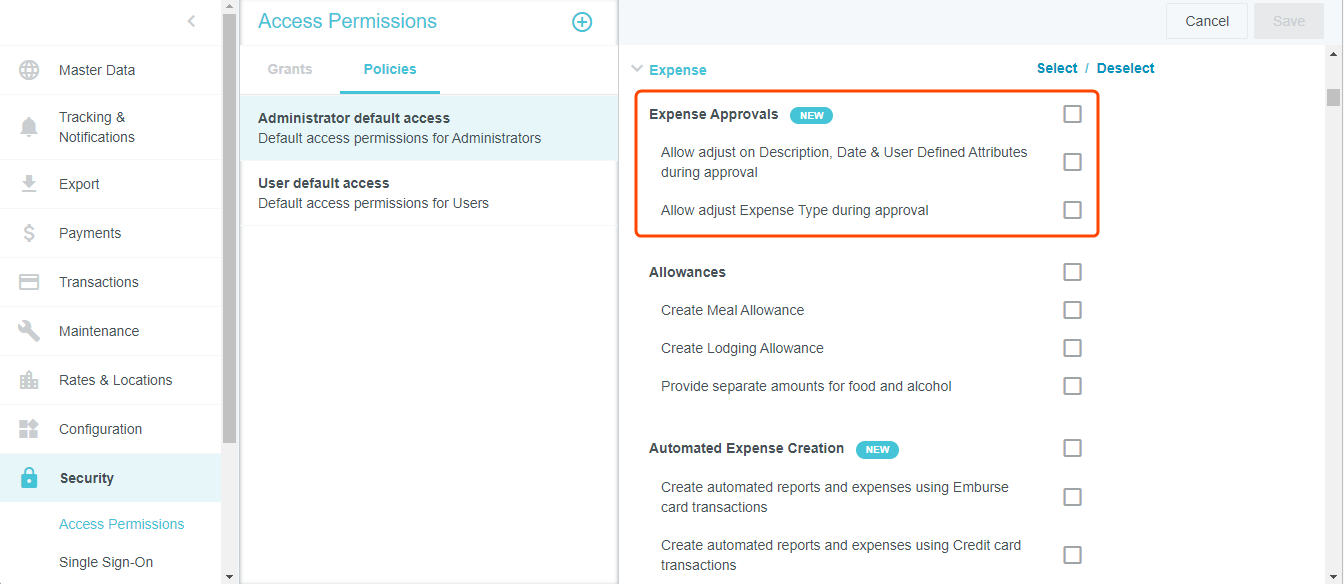Click the Payments dollar sign icon

[x=29, y=233]
